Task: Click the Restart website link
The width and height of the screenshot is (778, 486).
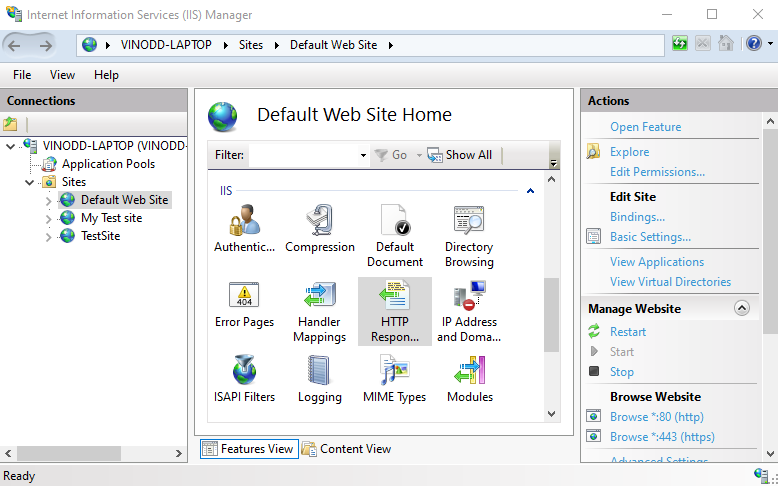Action: [x=628, y=332]
